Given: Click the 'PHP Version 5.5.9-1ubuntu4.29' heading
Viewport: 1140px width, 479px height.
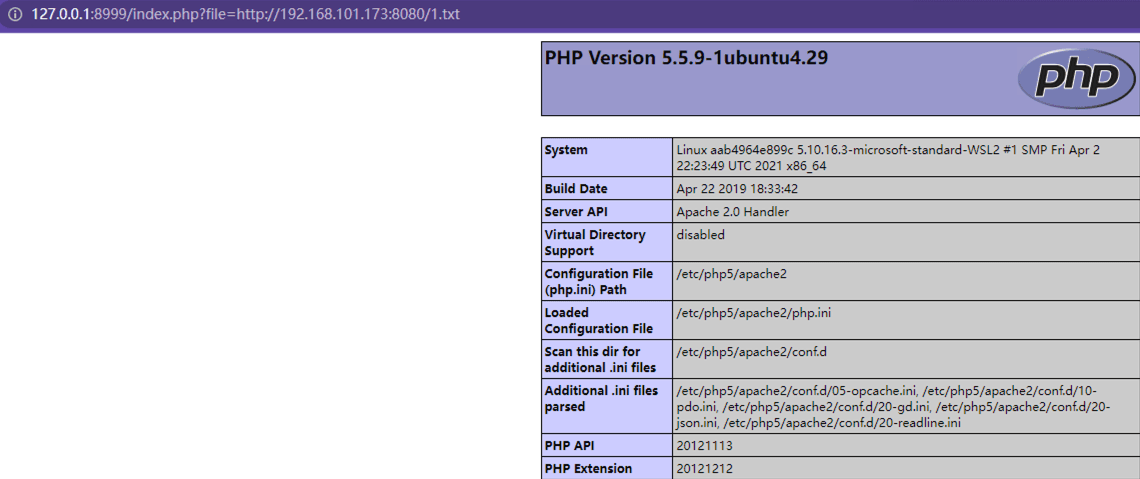Looking at the screenshot, I should 686,58.
